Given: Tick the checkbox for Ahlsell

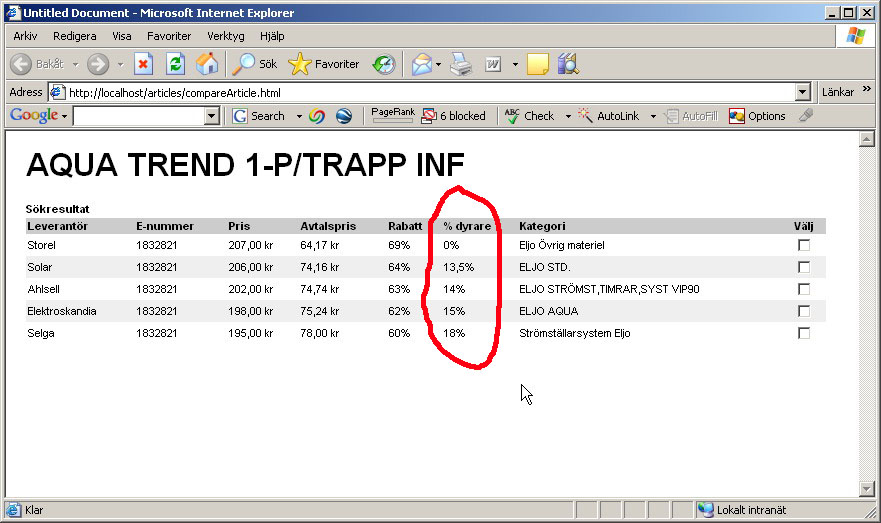Looking at the screenshot, I should [804, 289].
